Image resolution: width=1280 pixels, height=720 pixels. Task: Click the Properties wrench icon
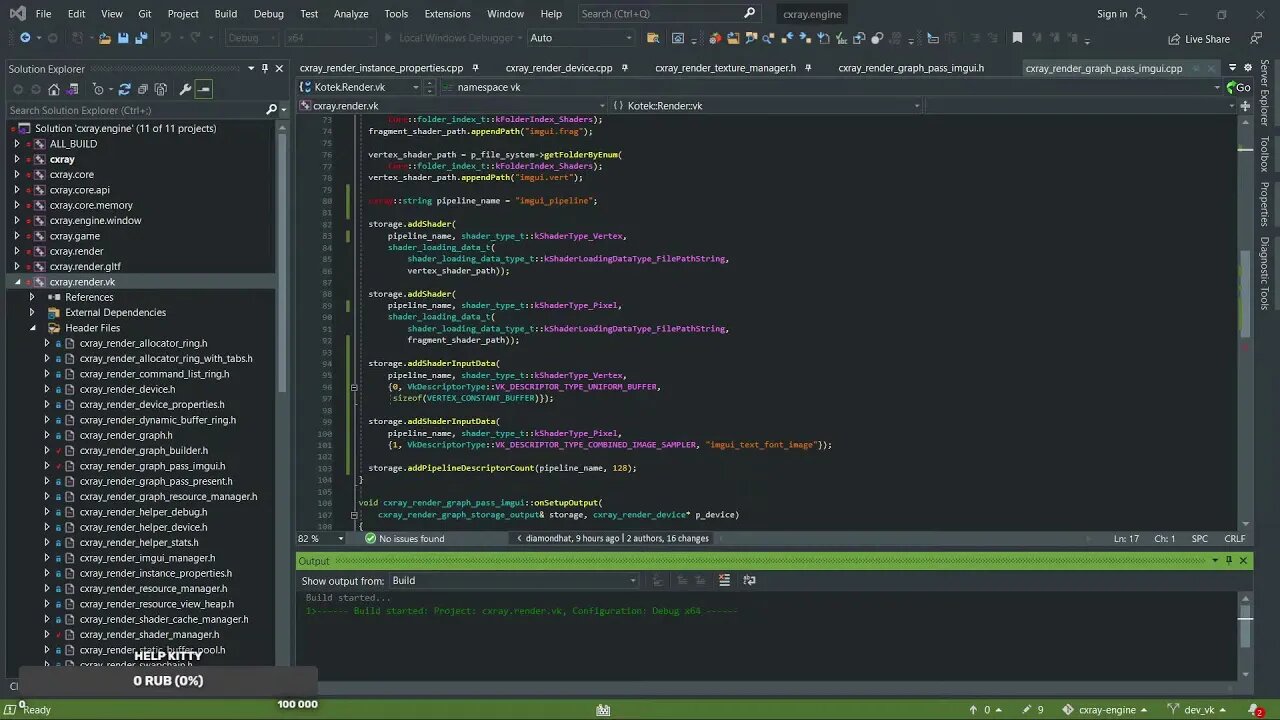185,89
